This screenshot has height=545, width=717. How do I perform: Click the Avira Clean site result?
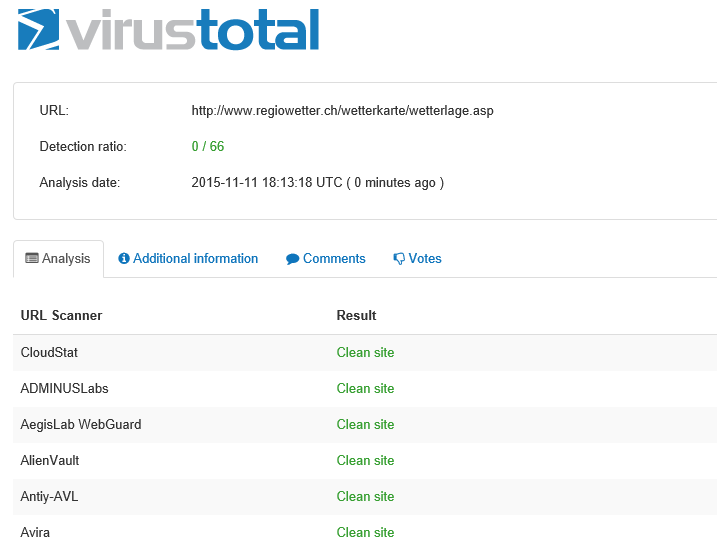[x=365, y=532]
